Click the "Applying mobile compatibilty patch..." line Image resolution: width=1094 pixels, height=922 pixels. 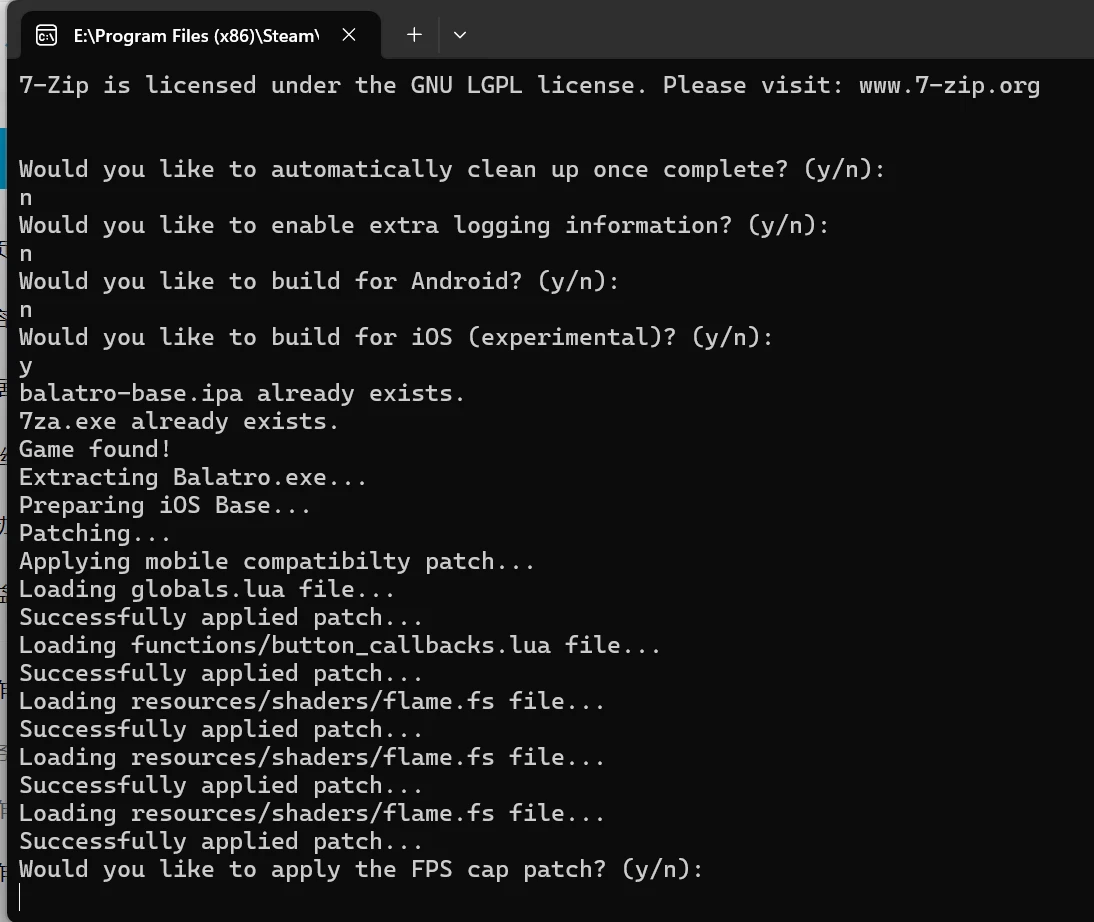point(277,561)
